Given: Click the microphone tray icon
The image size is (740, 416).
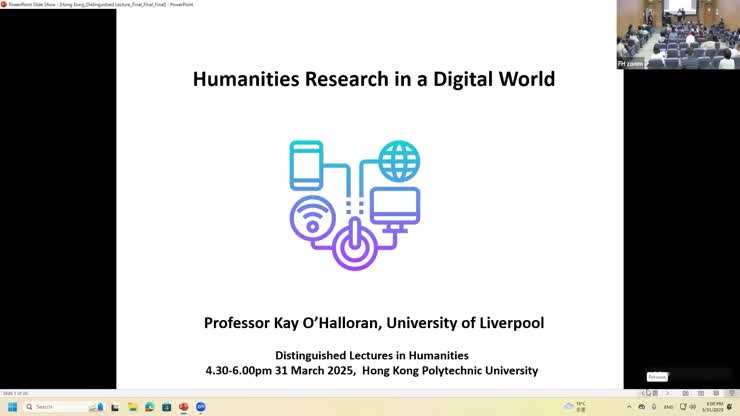Looking at the screenshot, I should [x=654, y=407].
